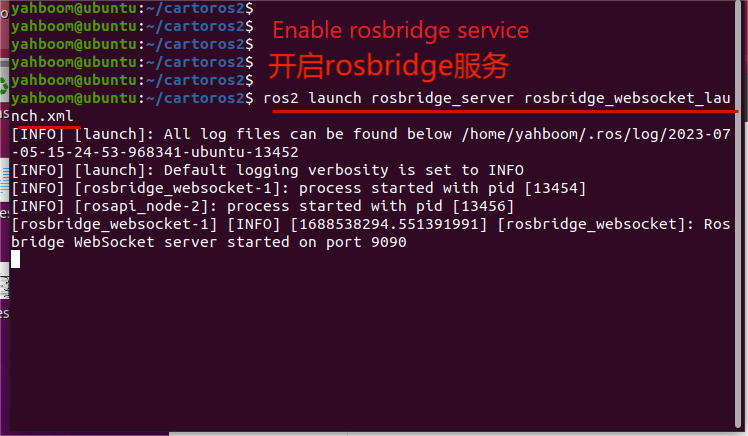
Task: Click the '-05-15-24-53-968341-ubuntu-13452' line
Action: (155, 152)
